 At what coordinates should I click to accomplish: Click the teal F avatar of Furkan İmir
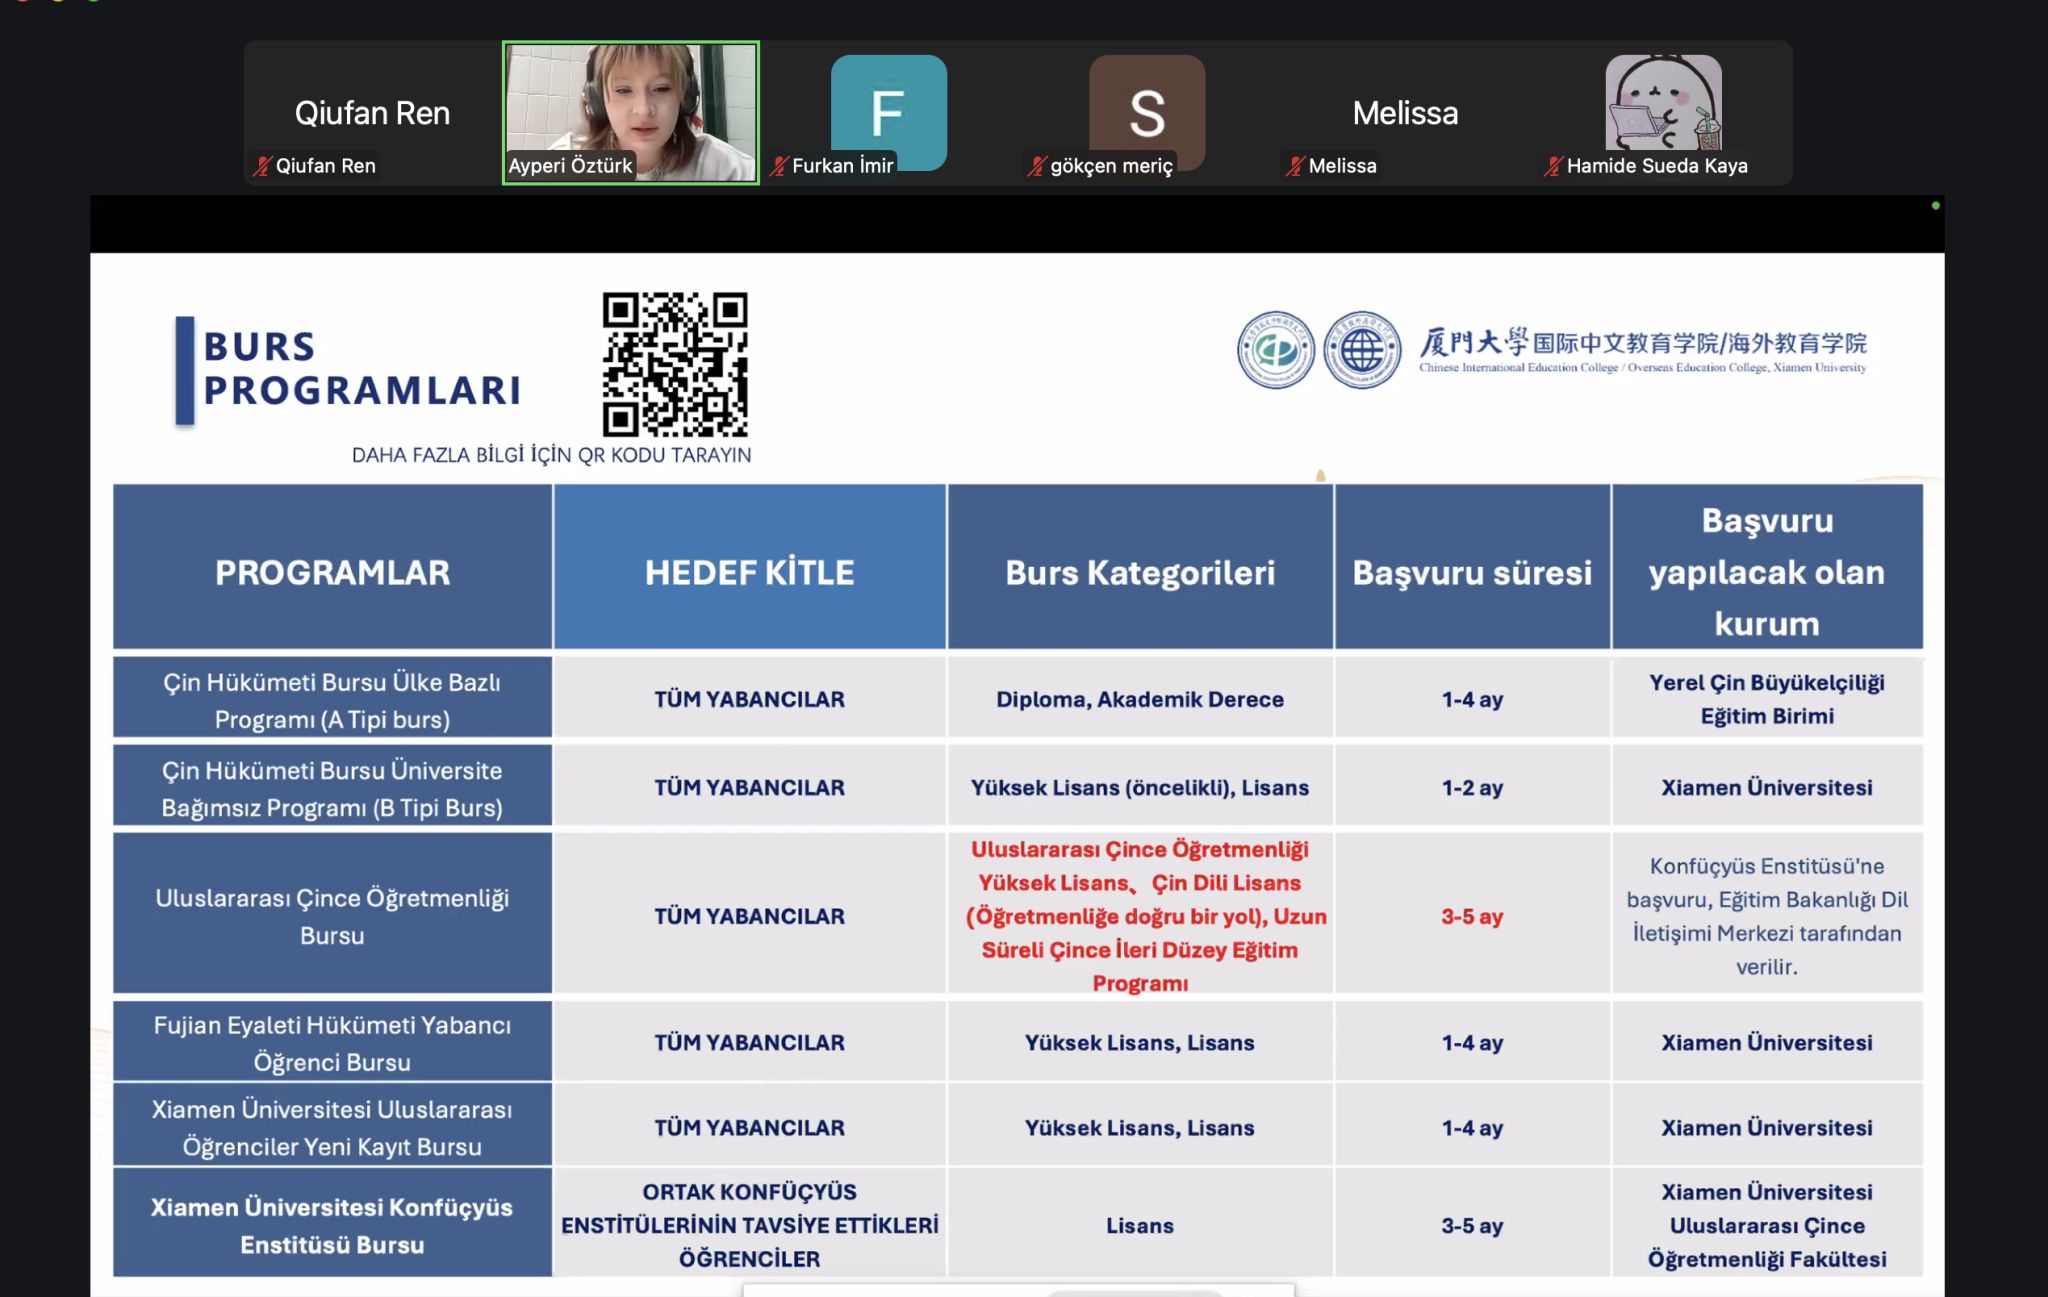coord(888,108)
